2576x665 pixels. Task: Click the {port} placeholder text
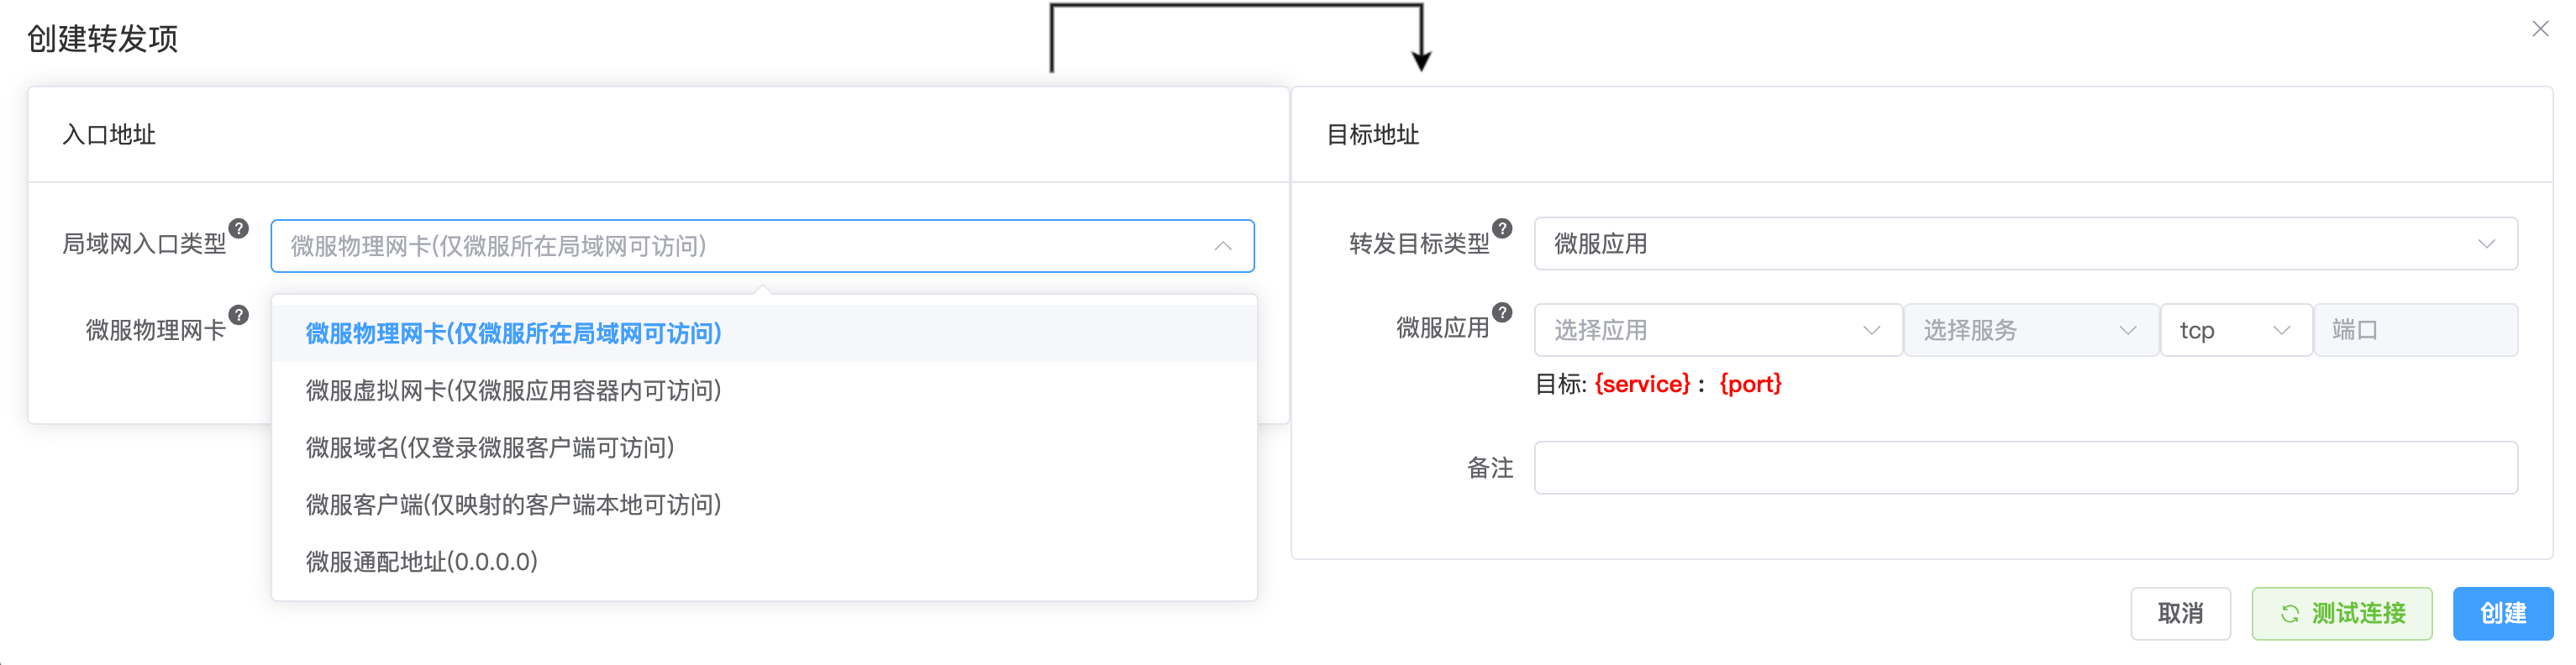(1750, 384)
